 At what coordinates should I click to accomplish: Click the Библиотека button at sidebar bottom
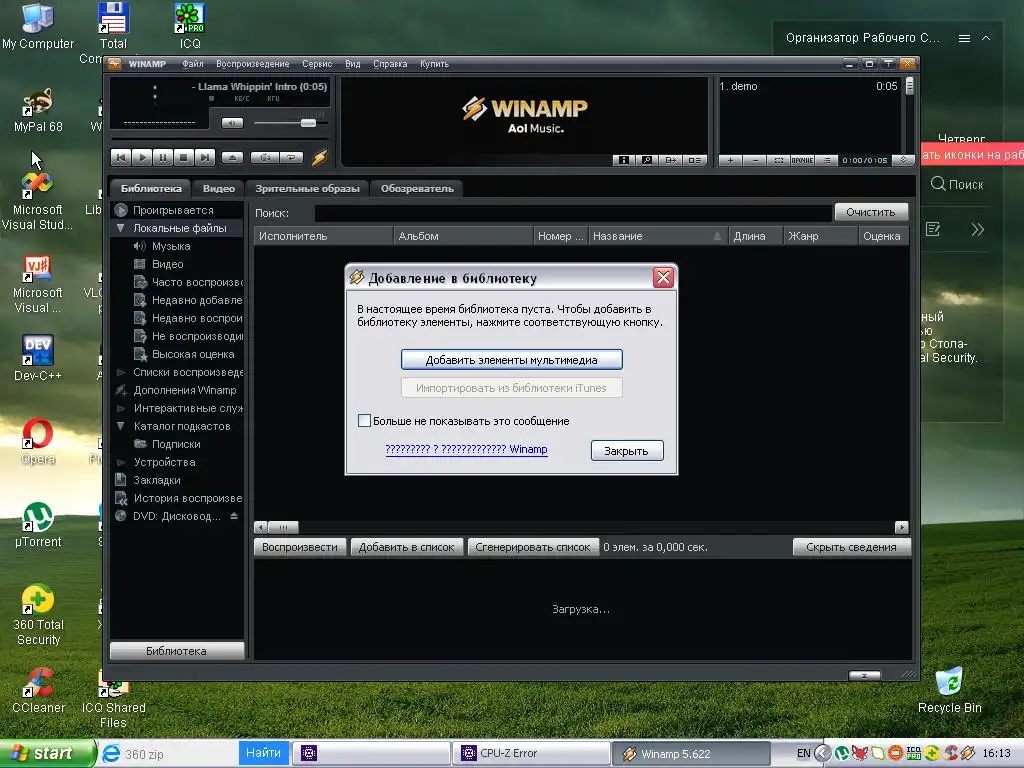click(x=176, y=651)
